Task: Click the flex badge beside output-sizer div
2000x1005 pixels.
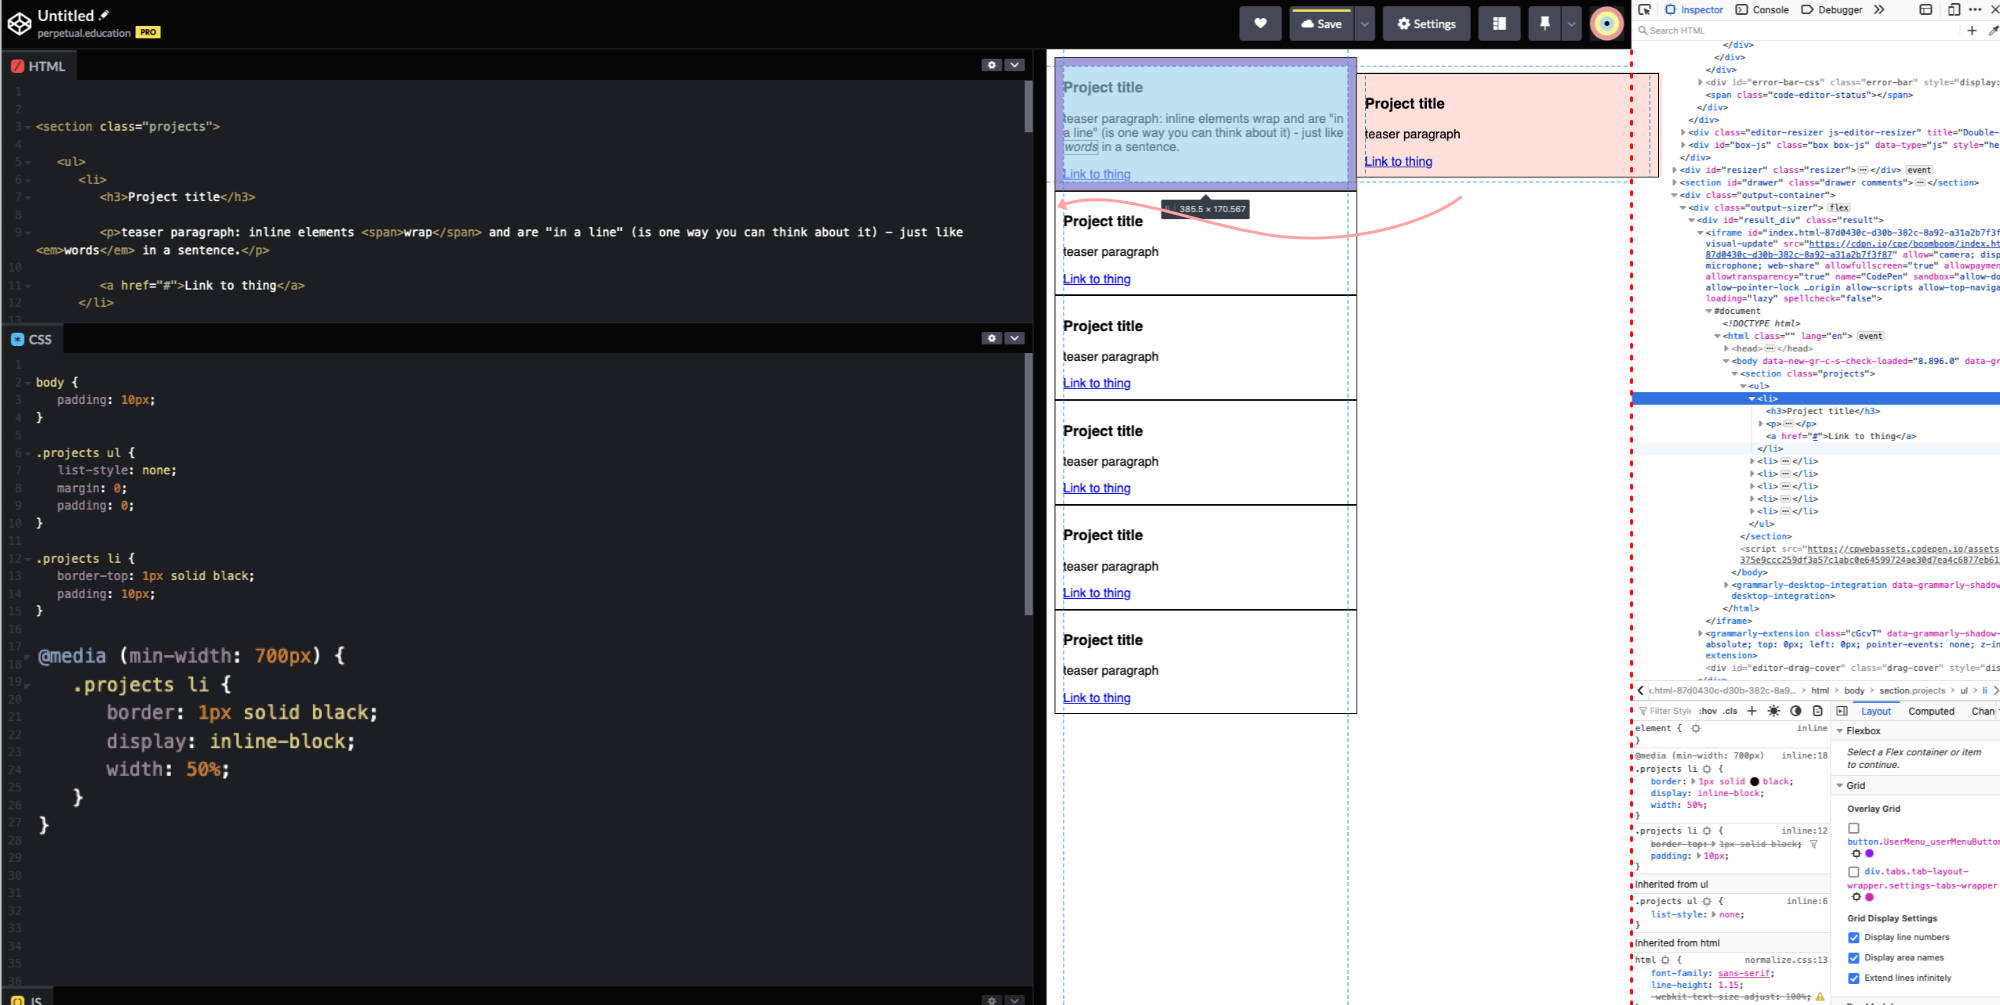Action: [x=1839, y=208]
